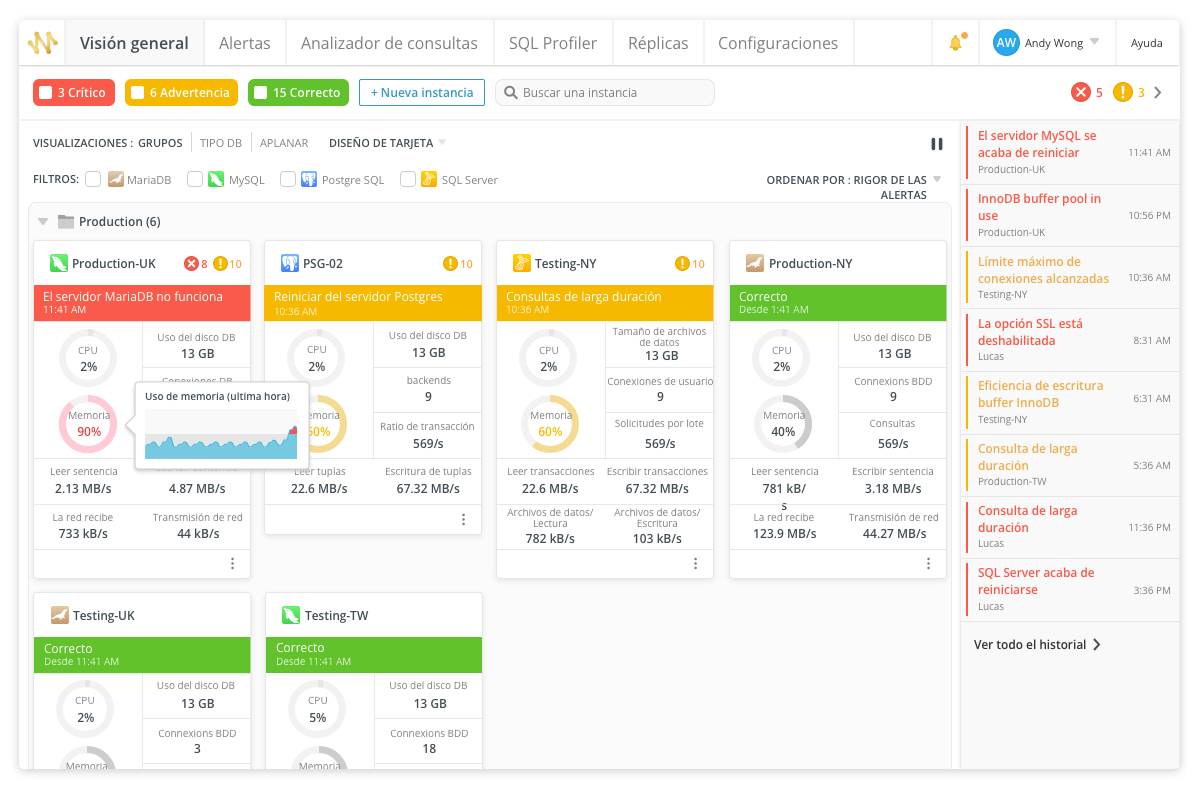Click the yellow warning count icon

(x=1123, y=92)
